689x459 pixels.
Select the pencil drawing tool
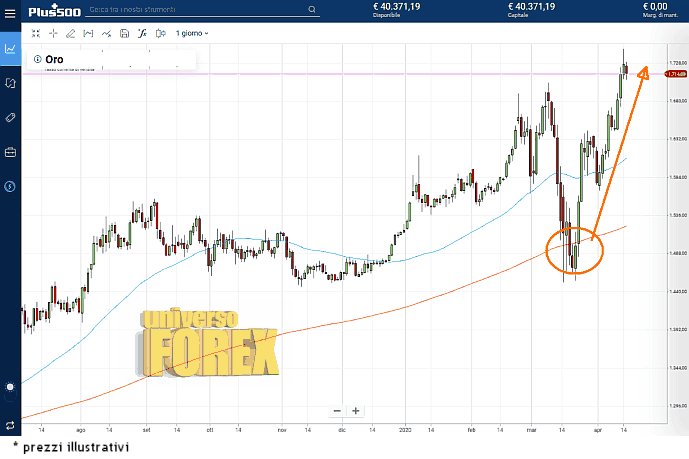(70, 33)
